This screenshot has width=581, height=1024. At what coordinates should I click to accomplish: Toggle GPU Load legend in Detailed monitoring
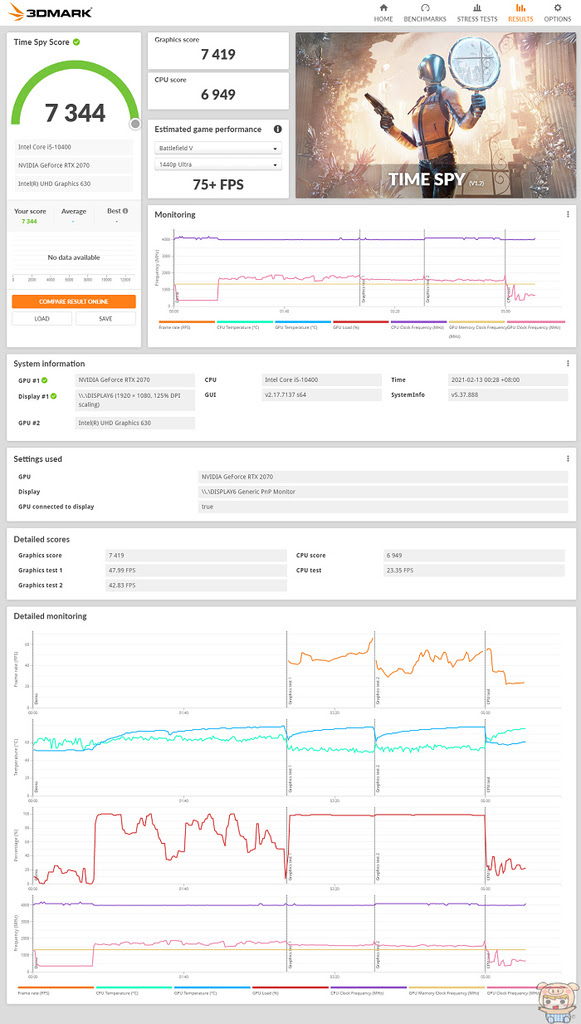290,991
